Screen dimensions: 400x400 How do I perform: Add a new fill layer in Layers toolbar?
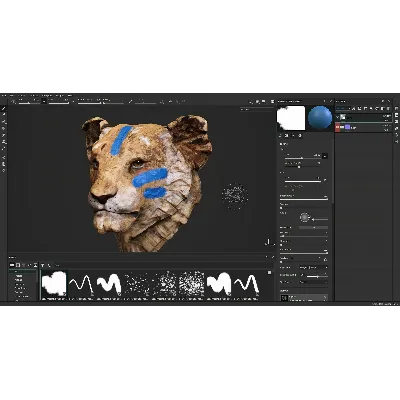371,109
